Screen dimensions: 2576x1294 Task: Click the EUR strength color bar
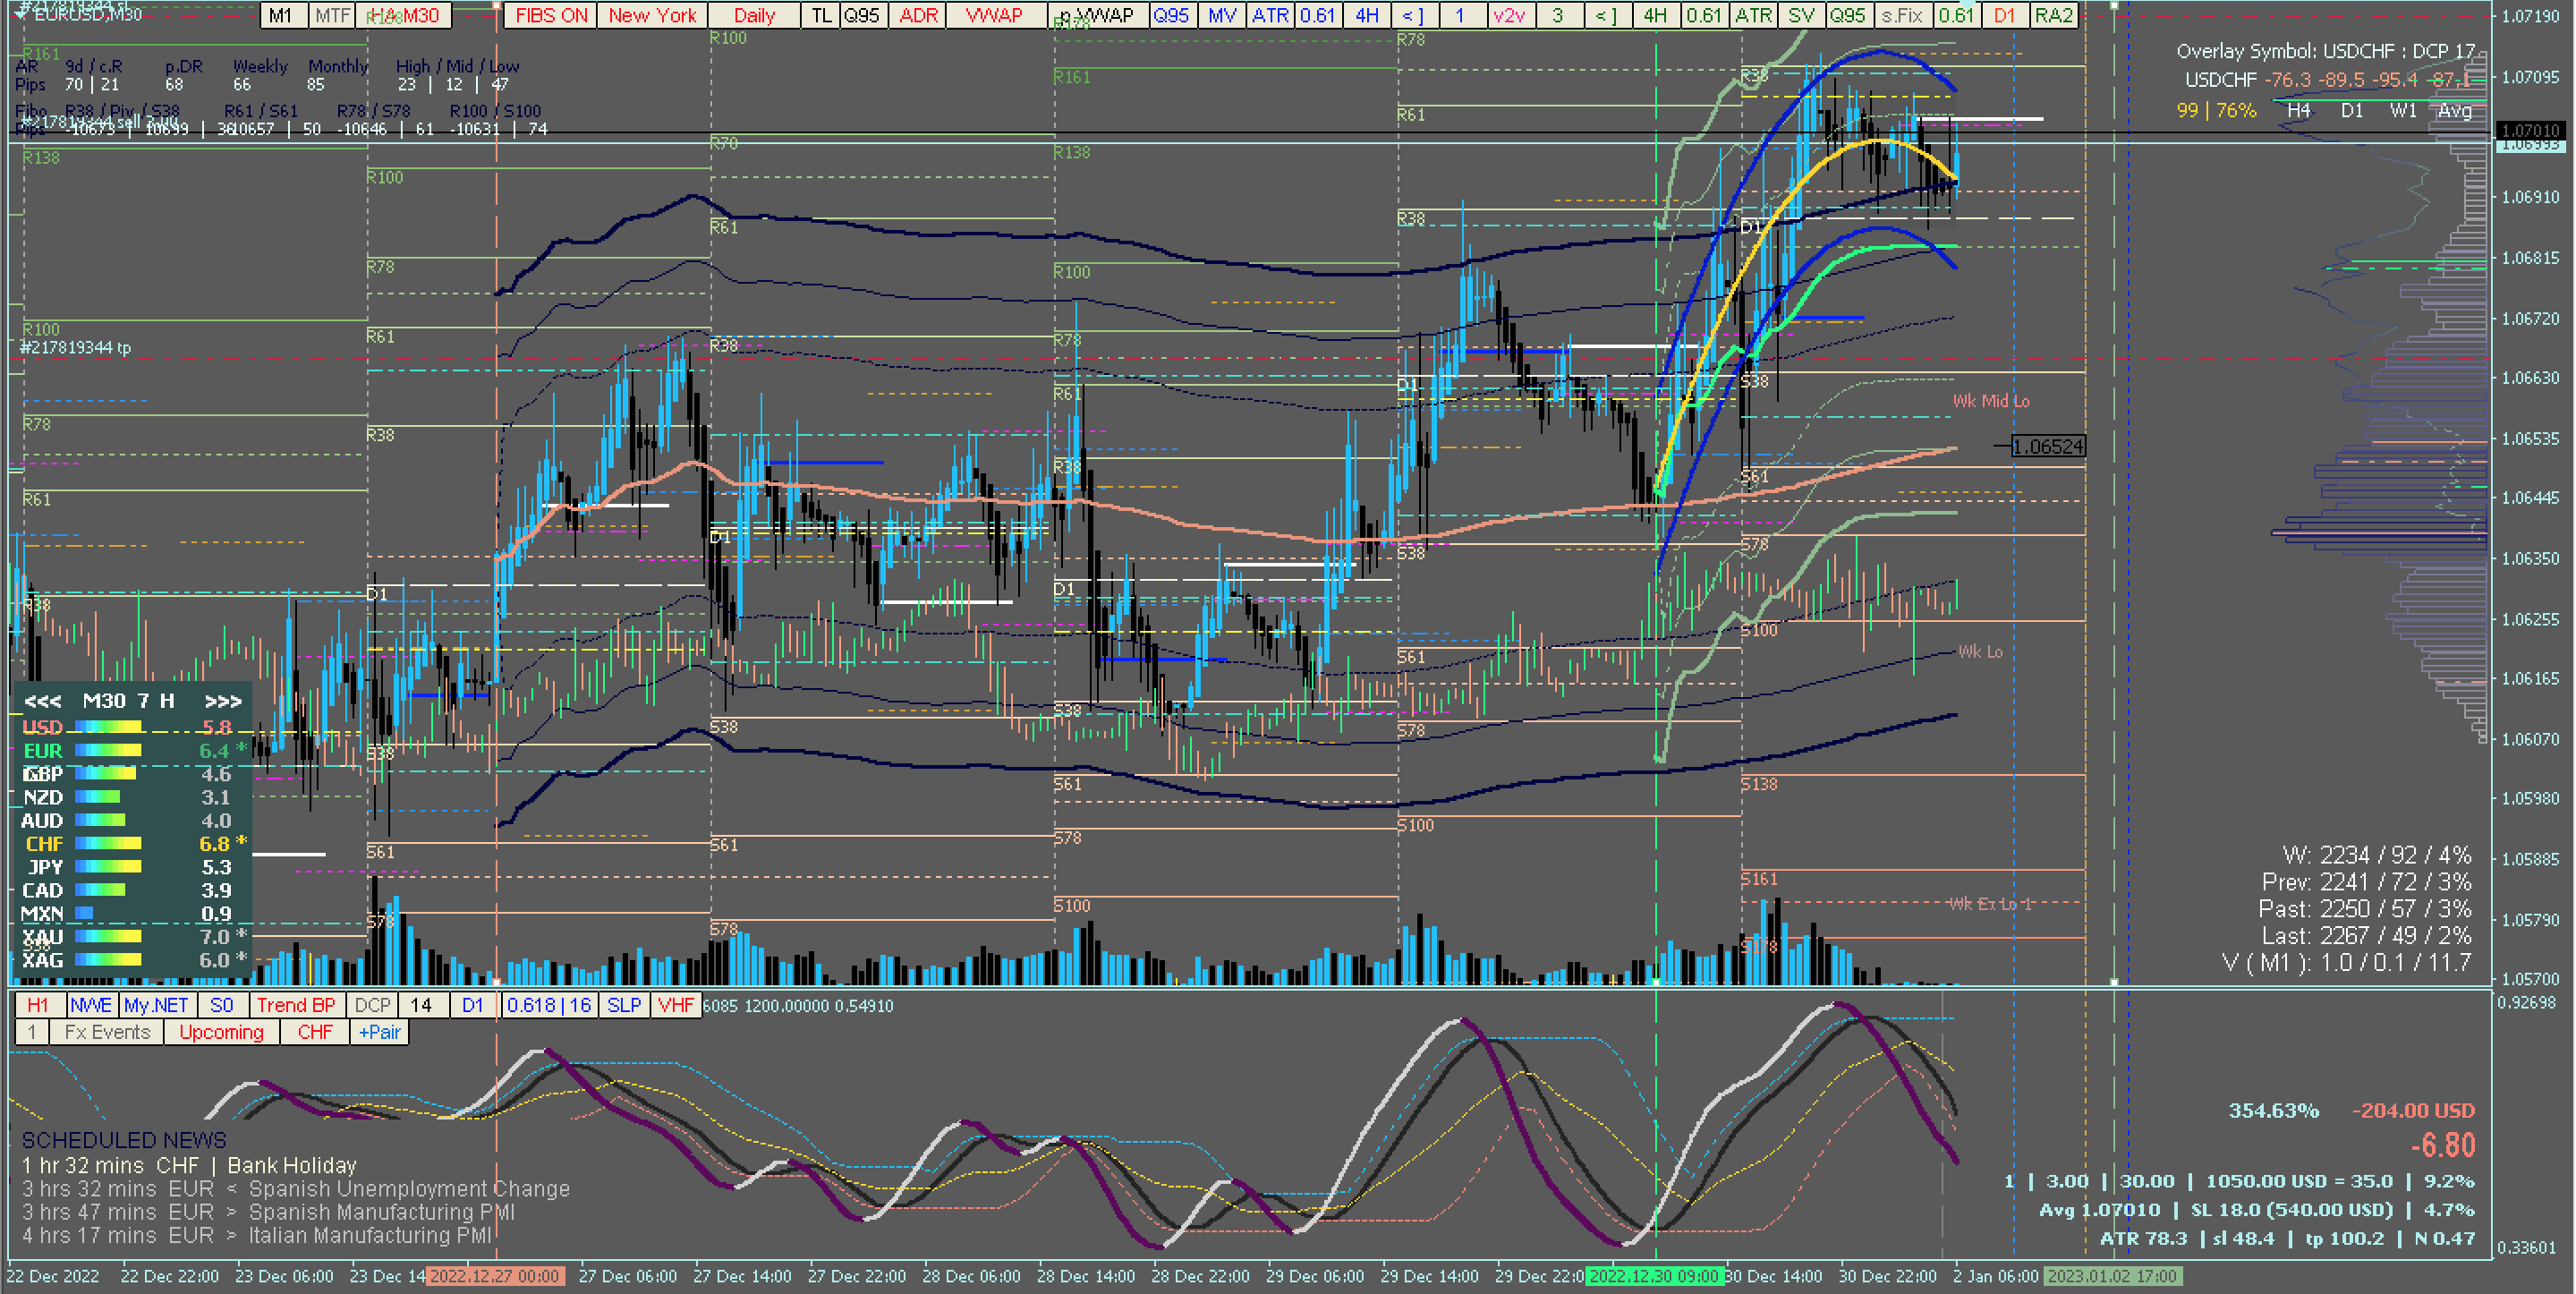coord(108,750)
